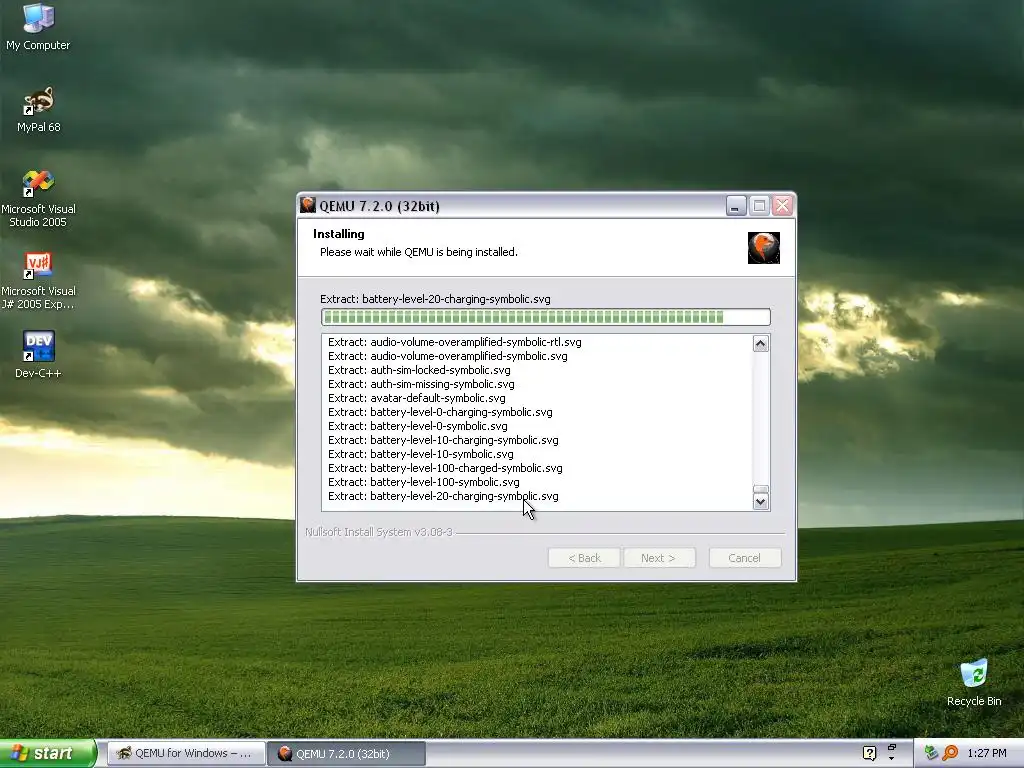Launch MyPal 68 browser shortcut

(39, 109)
